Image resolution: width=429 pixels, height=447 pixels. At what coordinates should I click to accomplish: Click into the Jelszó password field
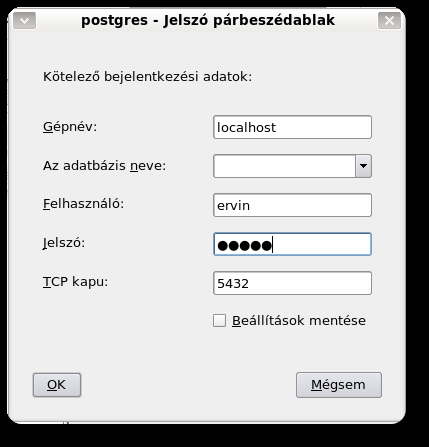click(292, 244)
